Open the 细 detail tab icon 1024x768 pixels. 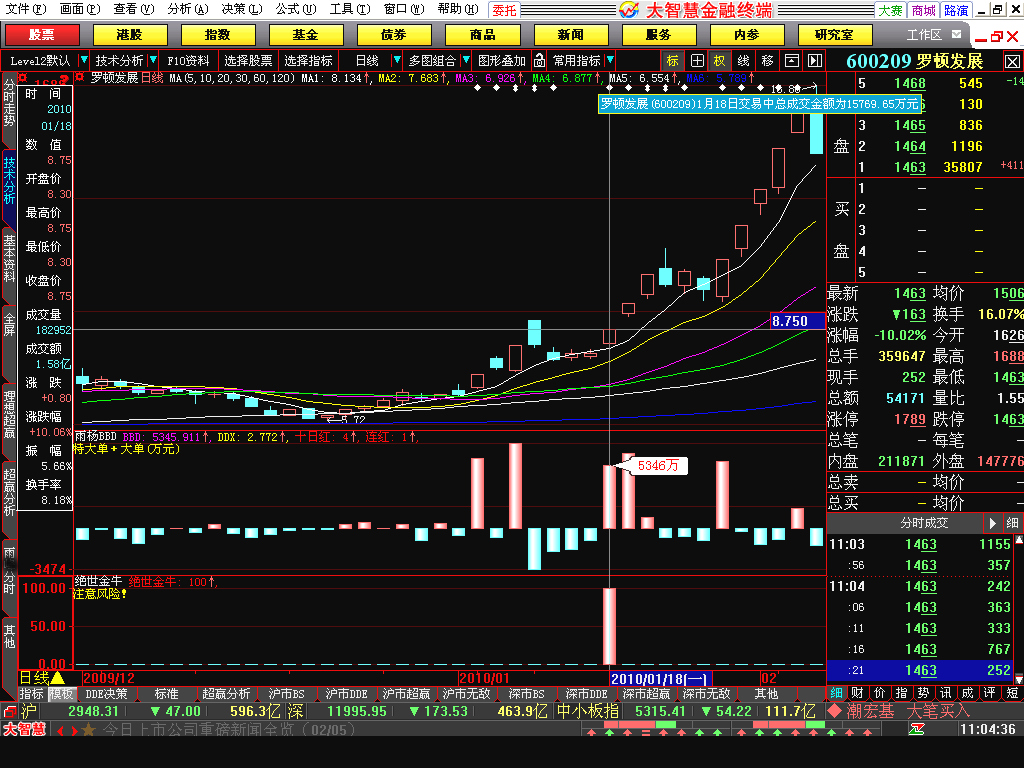click(x=837, y=693)
